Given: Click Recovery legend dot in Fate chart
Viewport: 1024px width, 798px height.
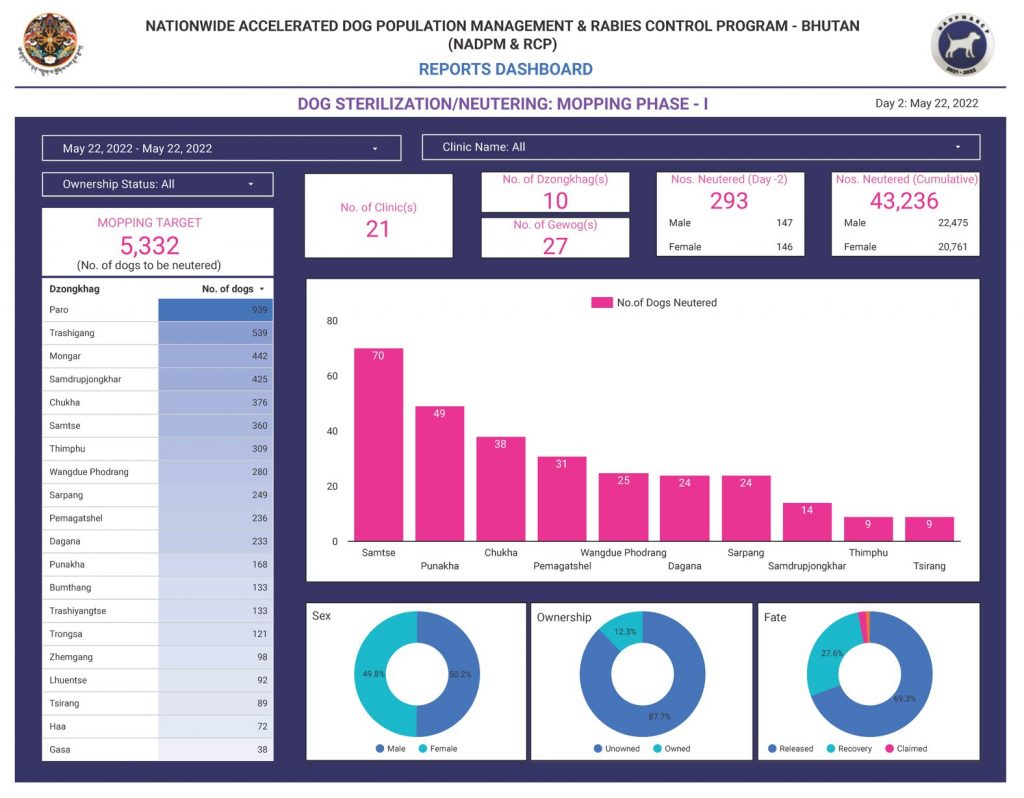Looking at the screenshot, I should 831,749.
